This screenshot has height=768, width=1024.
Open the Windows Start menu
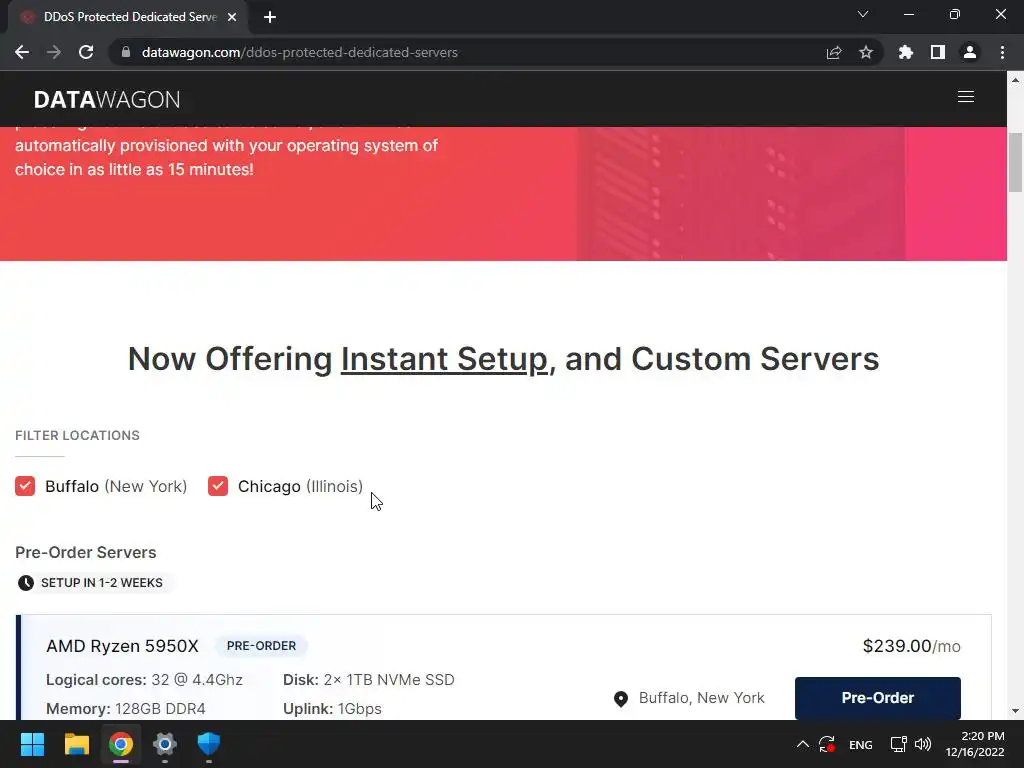(32, 744)
